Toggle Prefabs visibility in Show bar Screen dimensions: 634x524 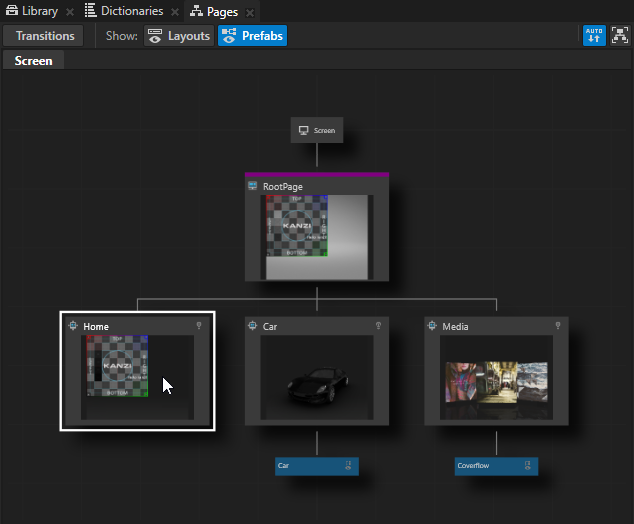coord(252,36)
